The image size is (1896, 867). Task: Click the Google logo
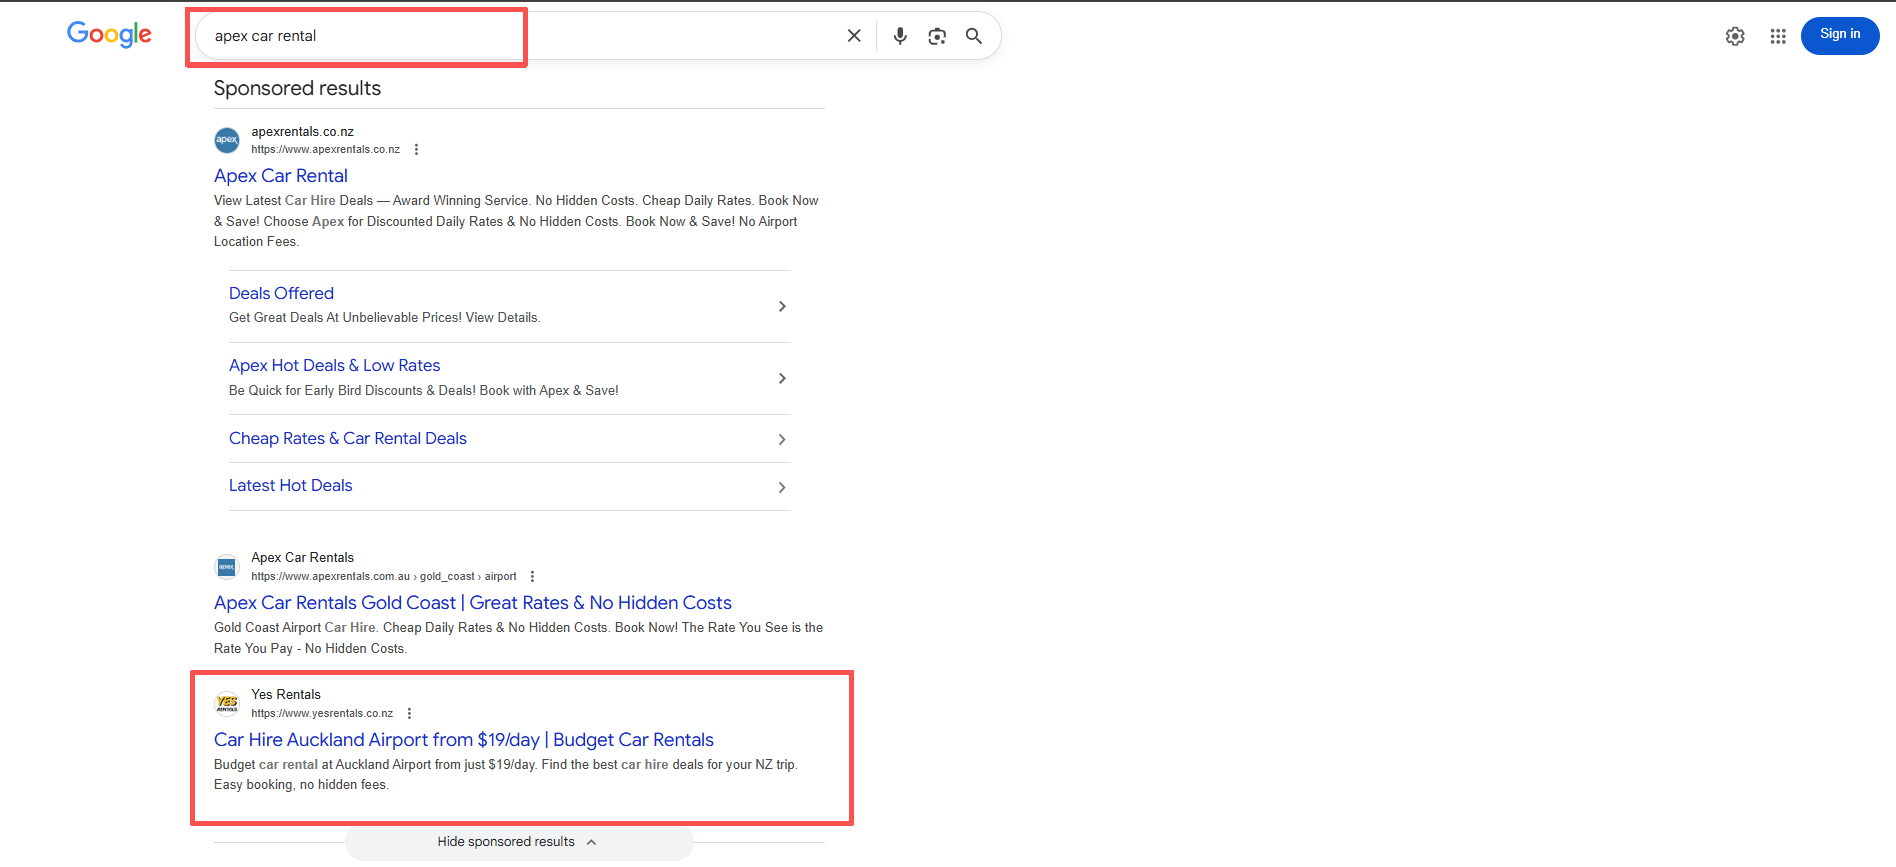click(109, 34)
